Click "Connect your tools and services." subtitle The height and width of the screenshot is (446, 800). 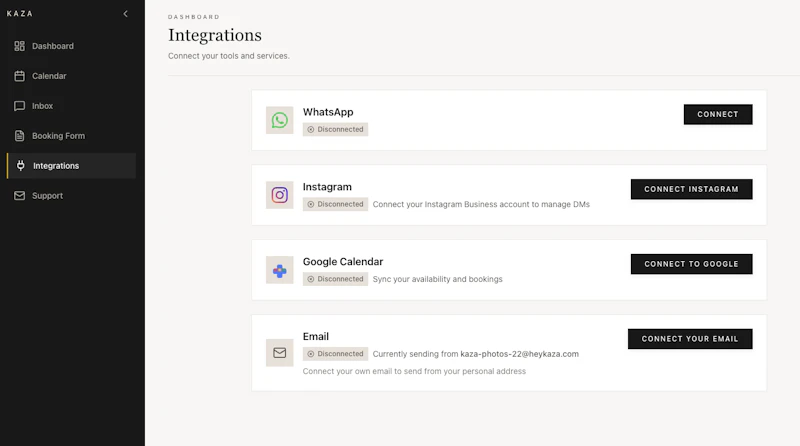coord(229,56)
